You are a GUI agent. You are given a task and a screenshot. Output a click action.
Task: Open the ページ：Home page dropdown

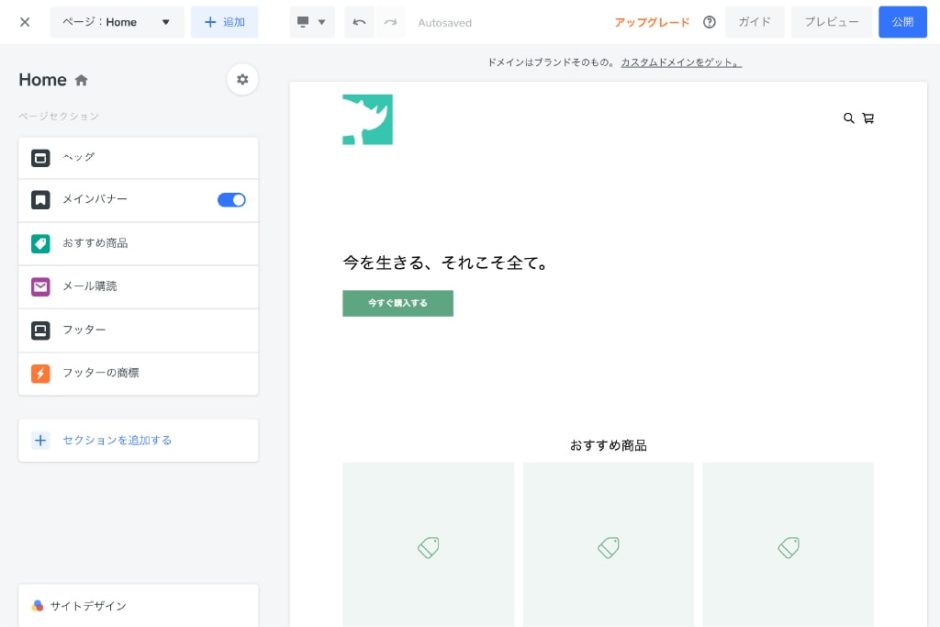(117, 22)
